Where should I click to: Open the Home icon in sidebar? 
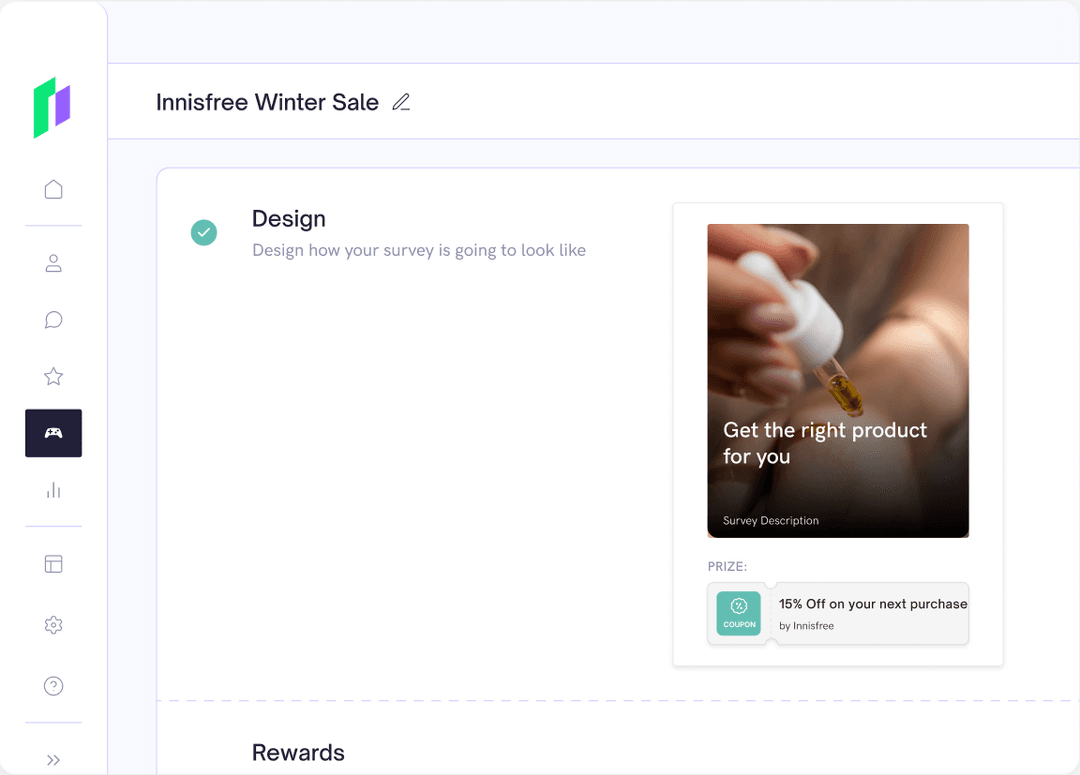[54, 189]
